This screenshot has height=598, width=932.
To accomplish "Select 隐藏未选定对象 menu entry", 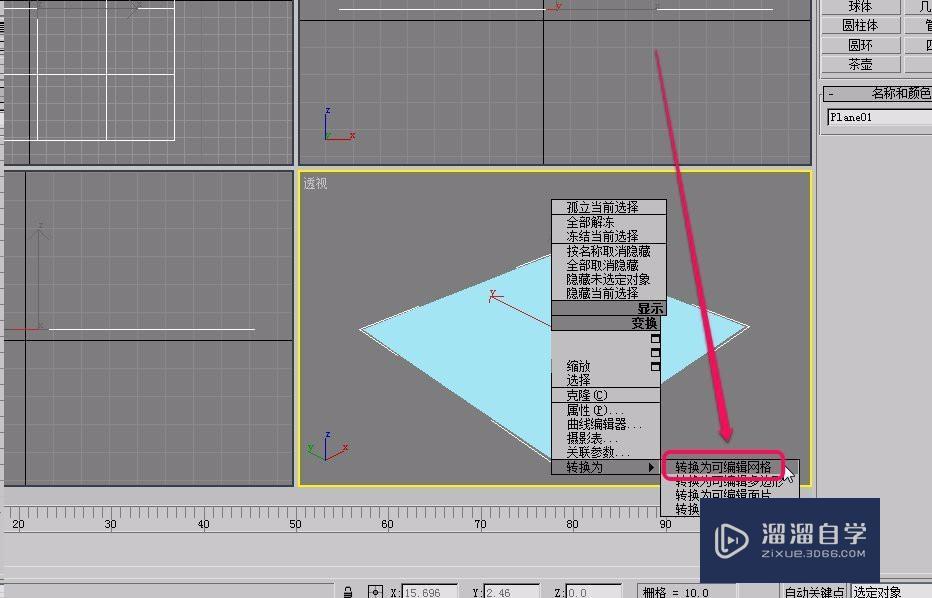I will [609, 279].
